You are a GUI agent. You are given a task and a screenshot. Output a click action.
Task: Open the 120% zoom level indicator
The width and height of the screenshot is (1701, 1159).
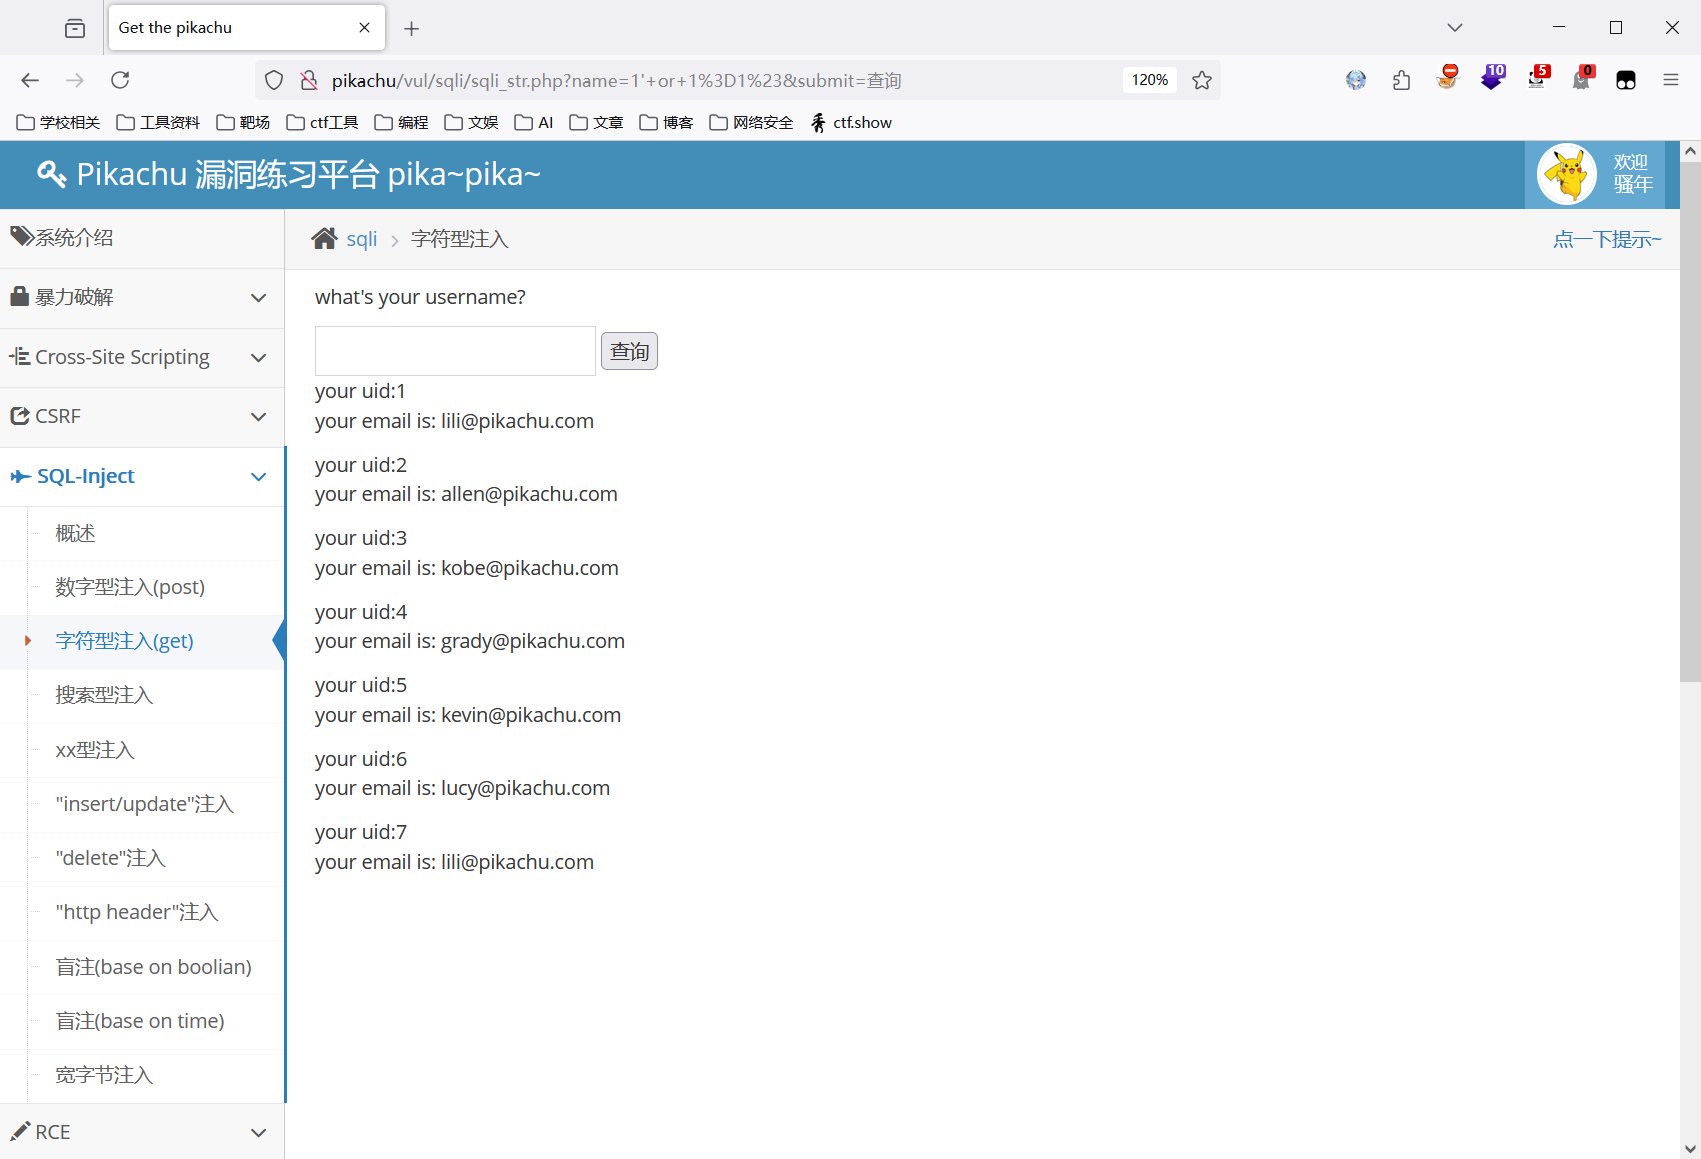tap(1149, 80)
